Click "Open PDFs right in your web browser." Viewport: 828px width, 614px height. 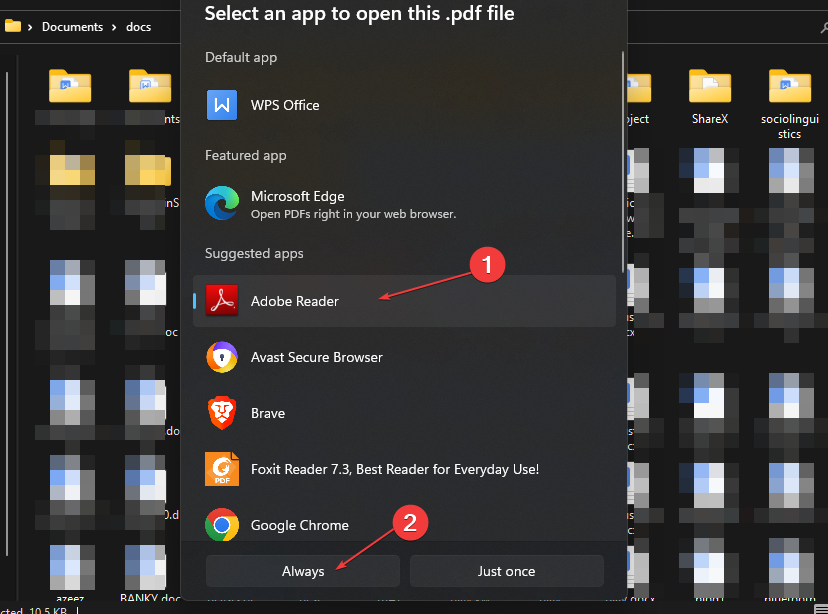(x=353, y=214)
